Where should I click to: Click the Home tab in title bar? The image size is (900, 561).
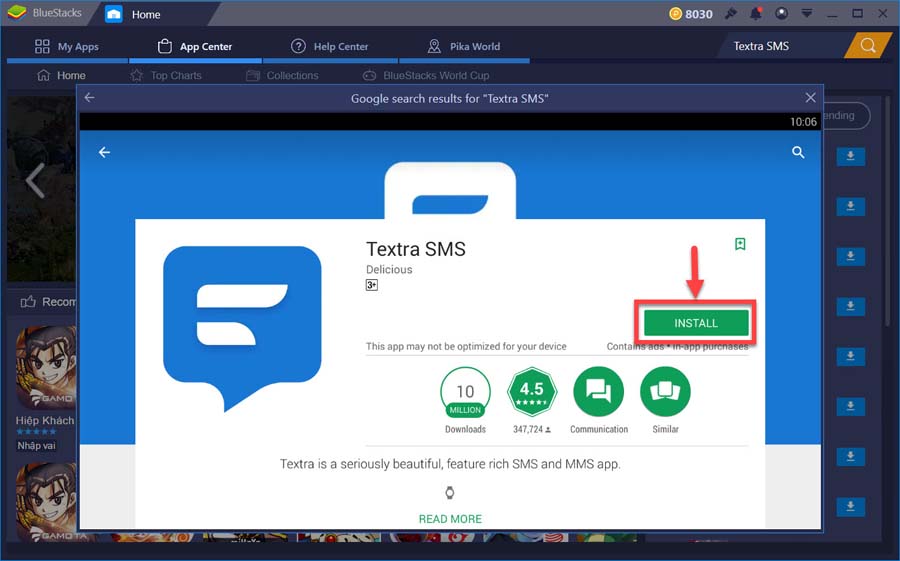(x=146, y=14)
